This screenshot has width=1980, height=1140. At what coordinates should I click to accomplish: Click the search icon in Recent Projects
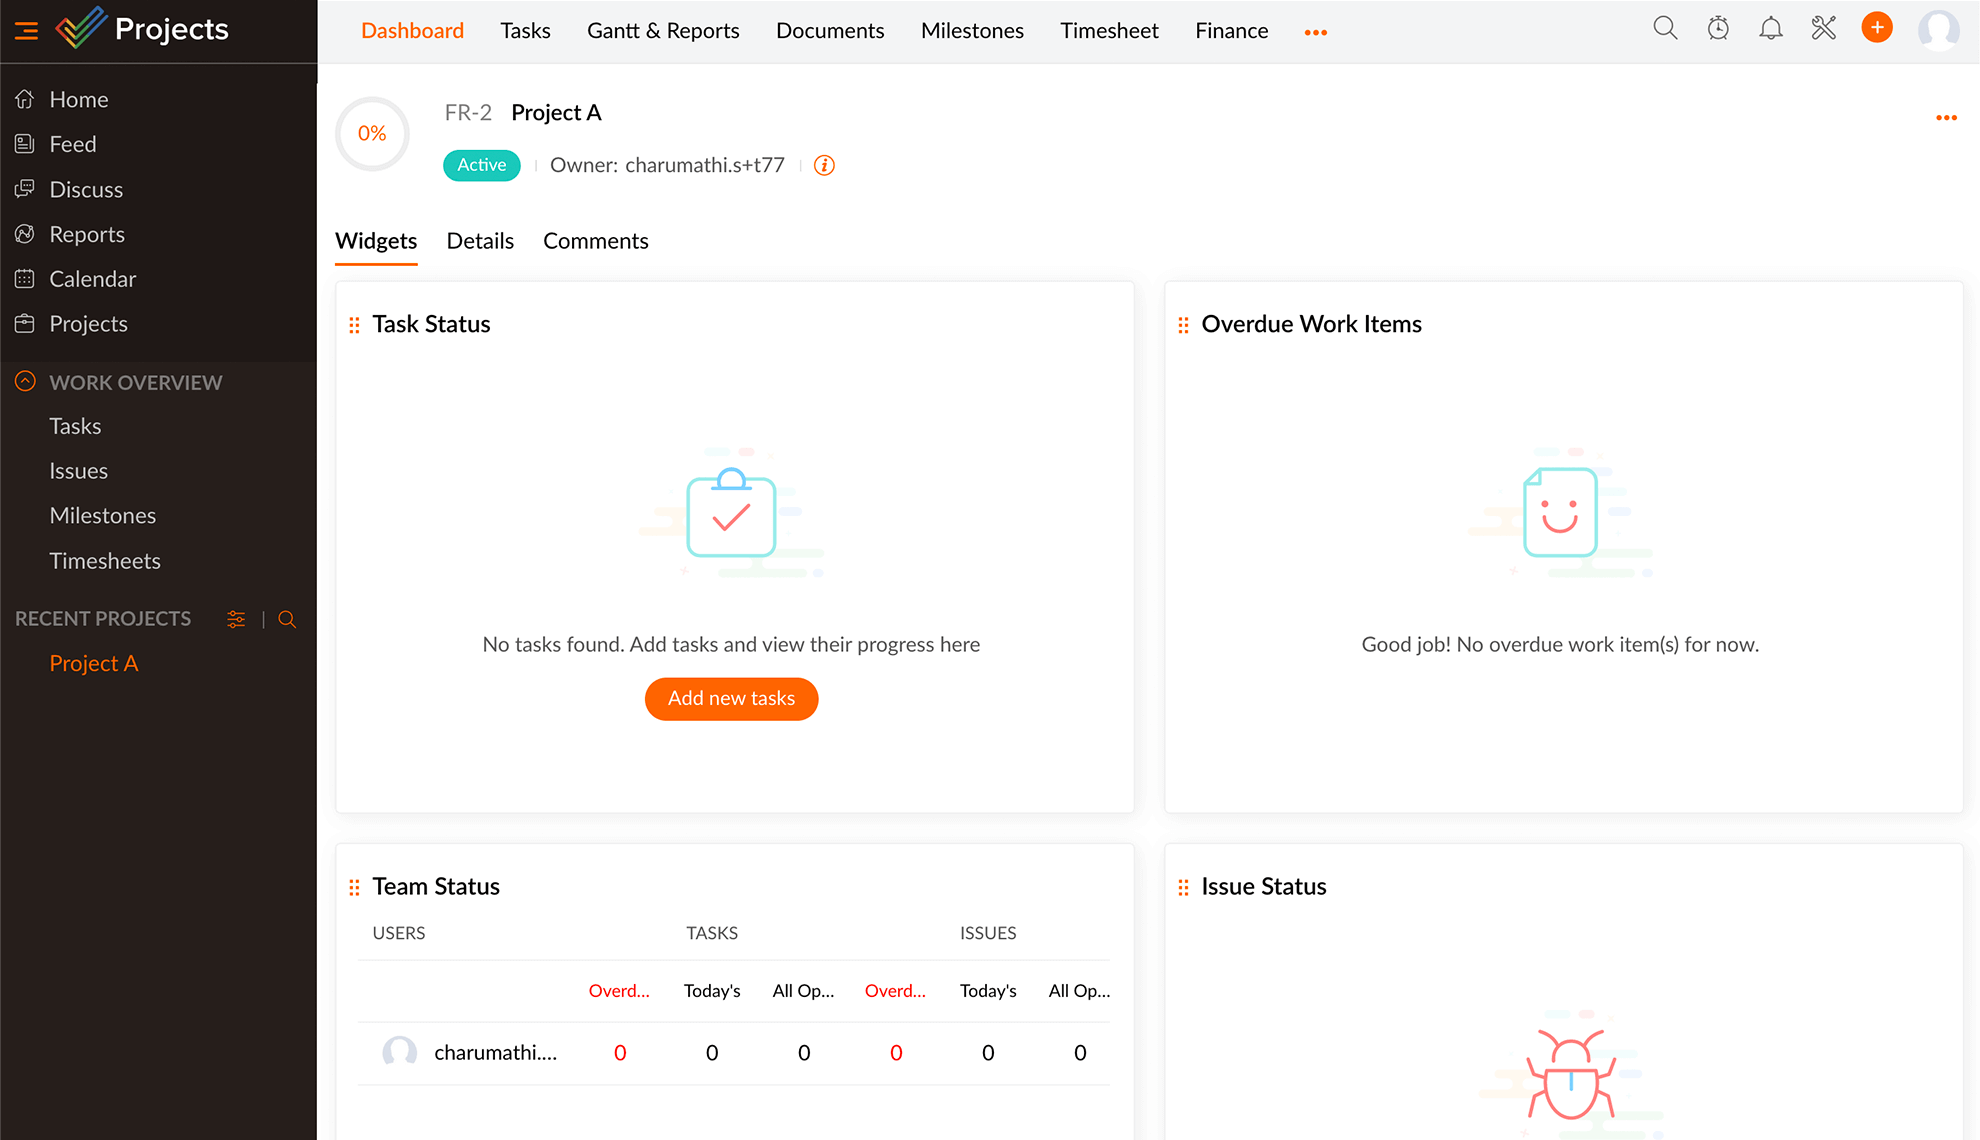click(x=286, y=619)
